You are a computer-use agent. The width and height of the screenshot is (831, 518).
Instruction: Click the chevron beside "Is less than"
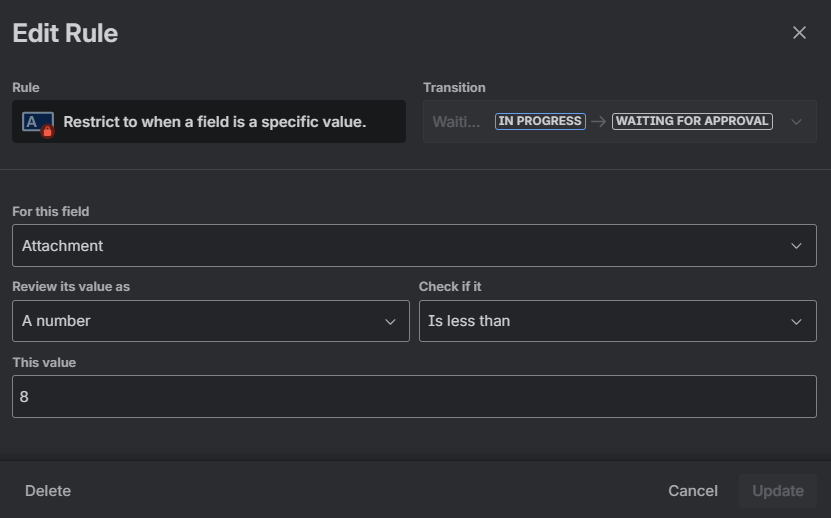click(796, 321)
